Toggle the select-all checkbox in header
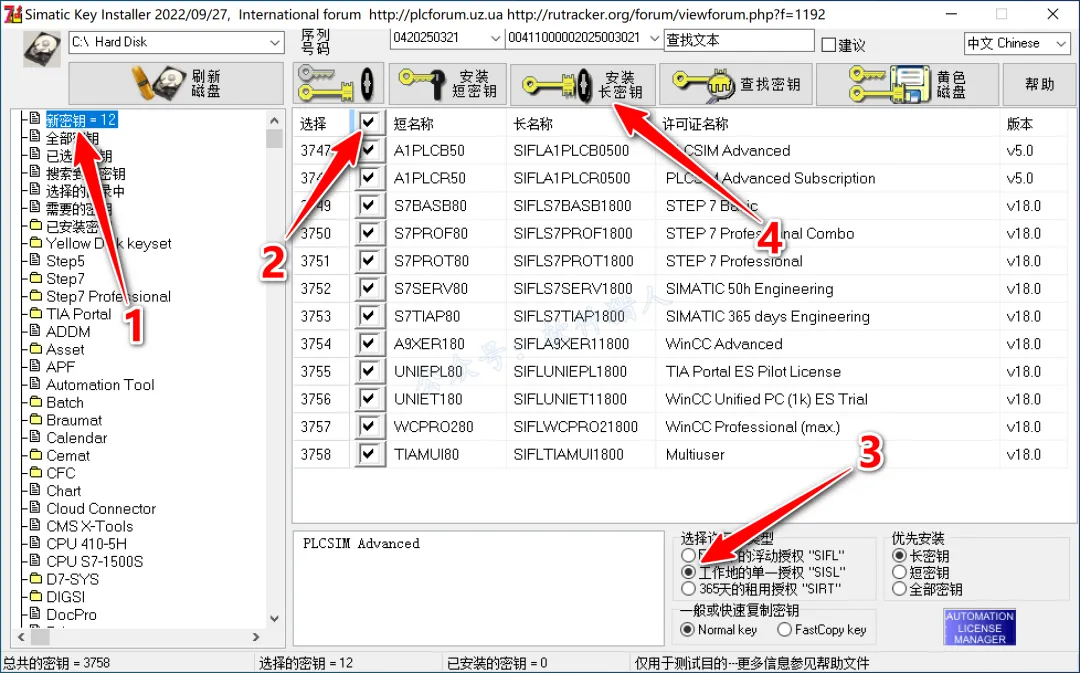 tap(368, 123)
